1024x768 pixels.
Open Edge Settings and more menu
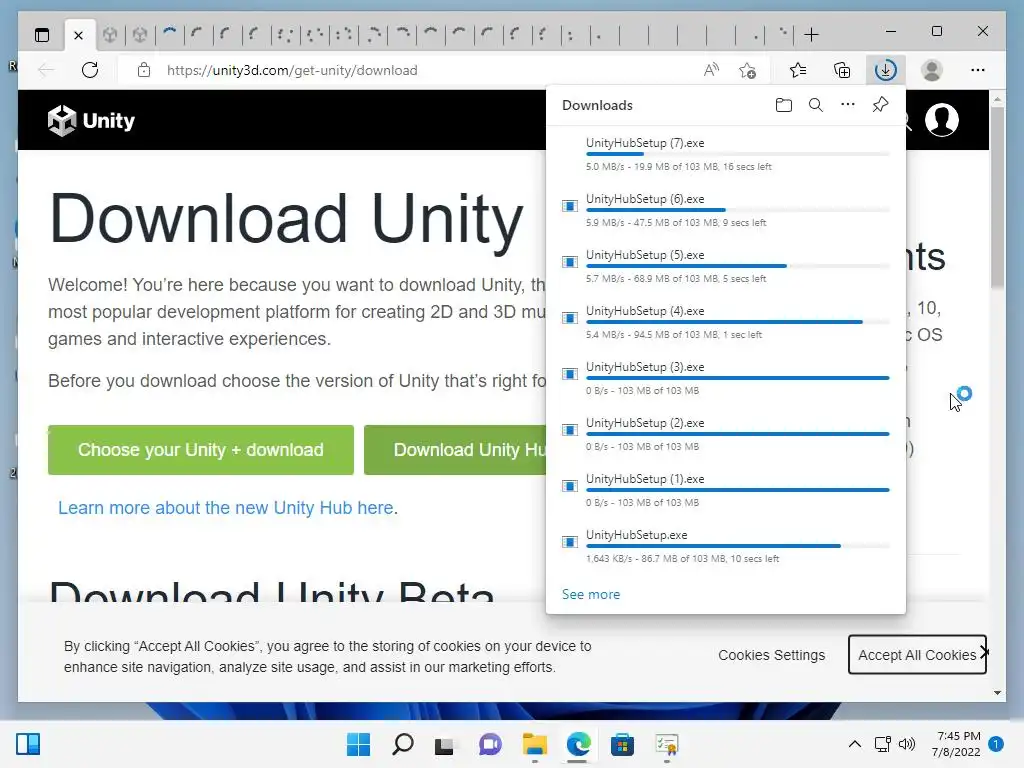click(x=978, y=70)
